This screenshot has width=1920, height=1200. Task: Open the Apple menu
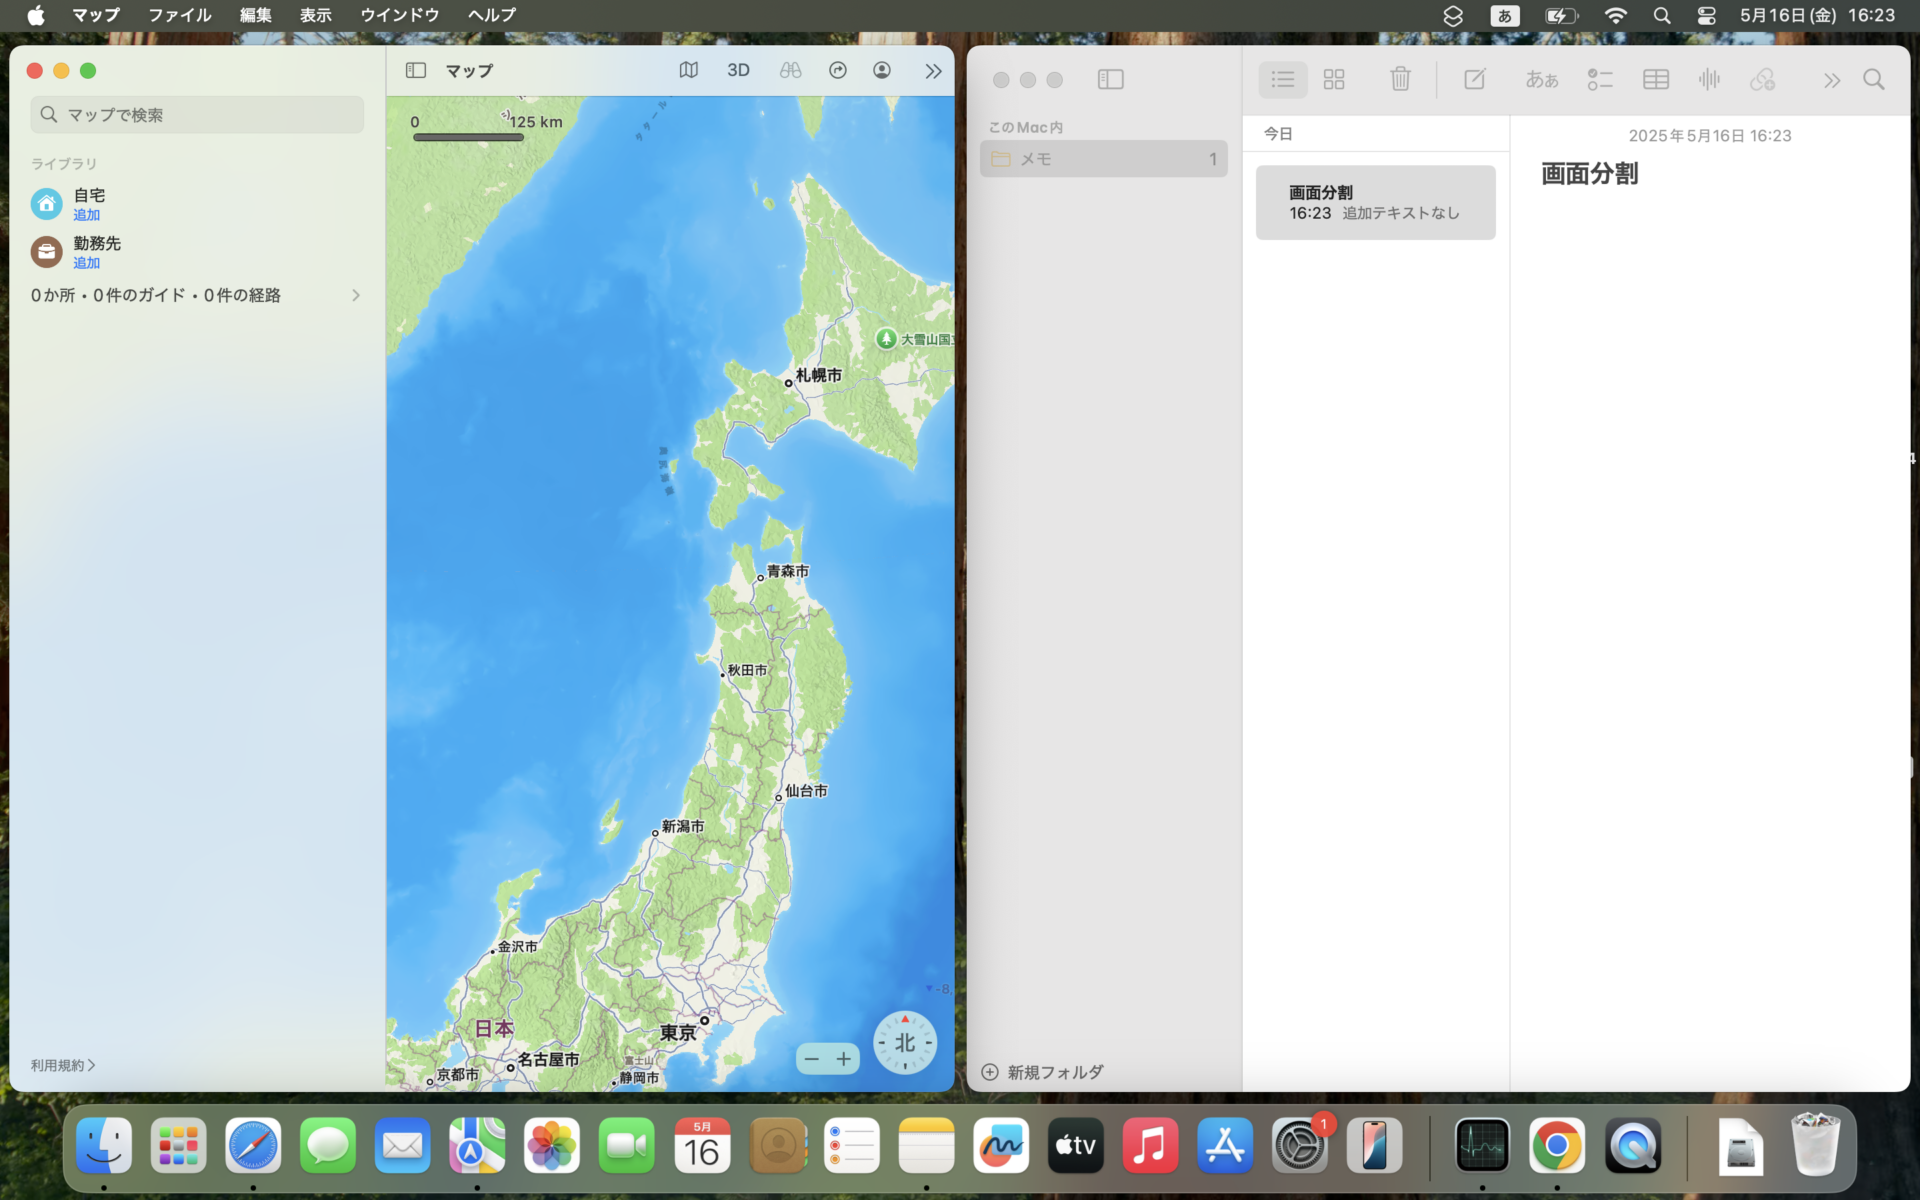click(x=35, y=15)
